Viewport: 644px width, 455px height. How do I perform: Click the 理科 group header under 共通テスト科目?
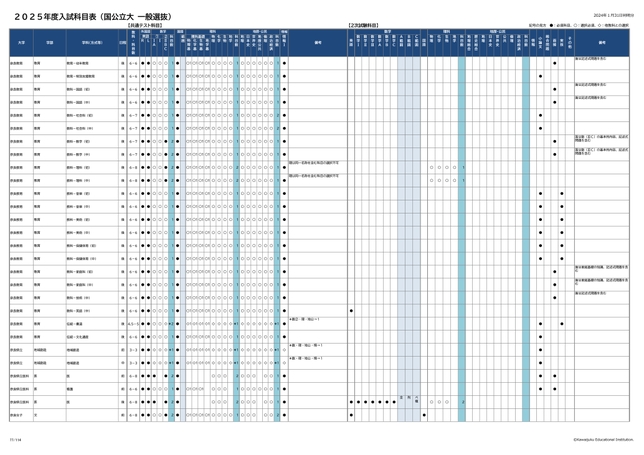click(212, 31)
